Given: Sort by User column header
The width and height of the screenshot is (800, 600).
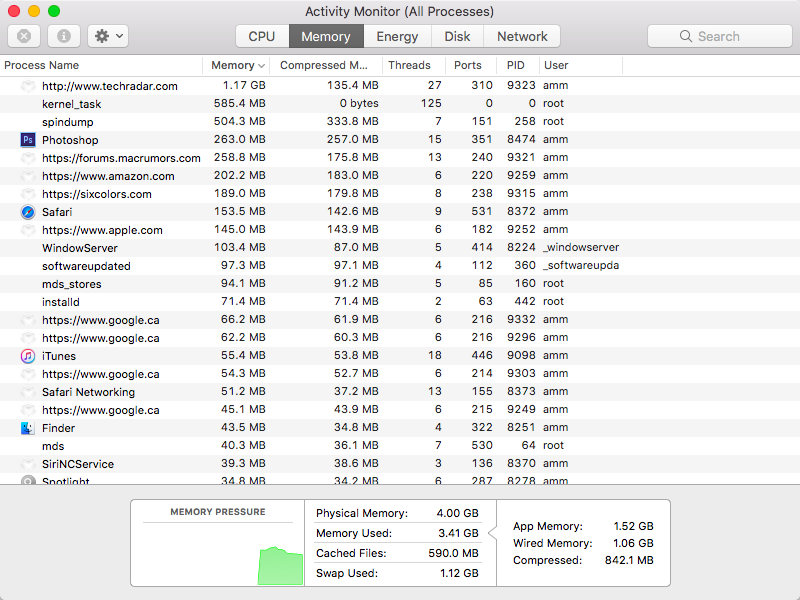Looking at the screenshot, I should pyautogui.click(x=581, y=65).
